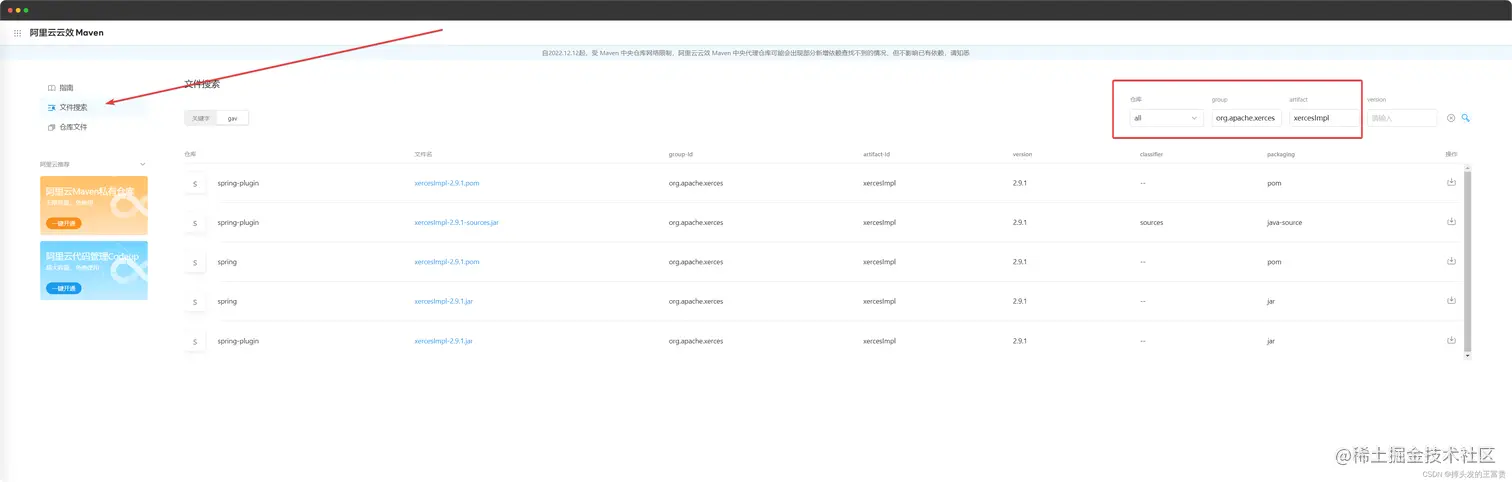The image size is (1512, 482).
Task: Click the results list vertical scrollbar thumb
Action: point(1467,260)
